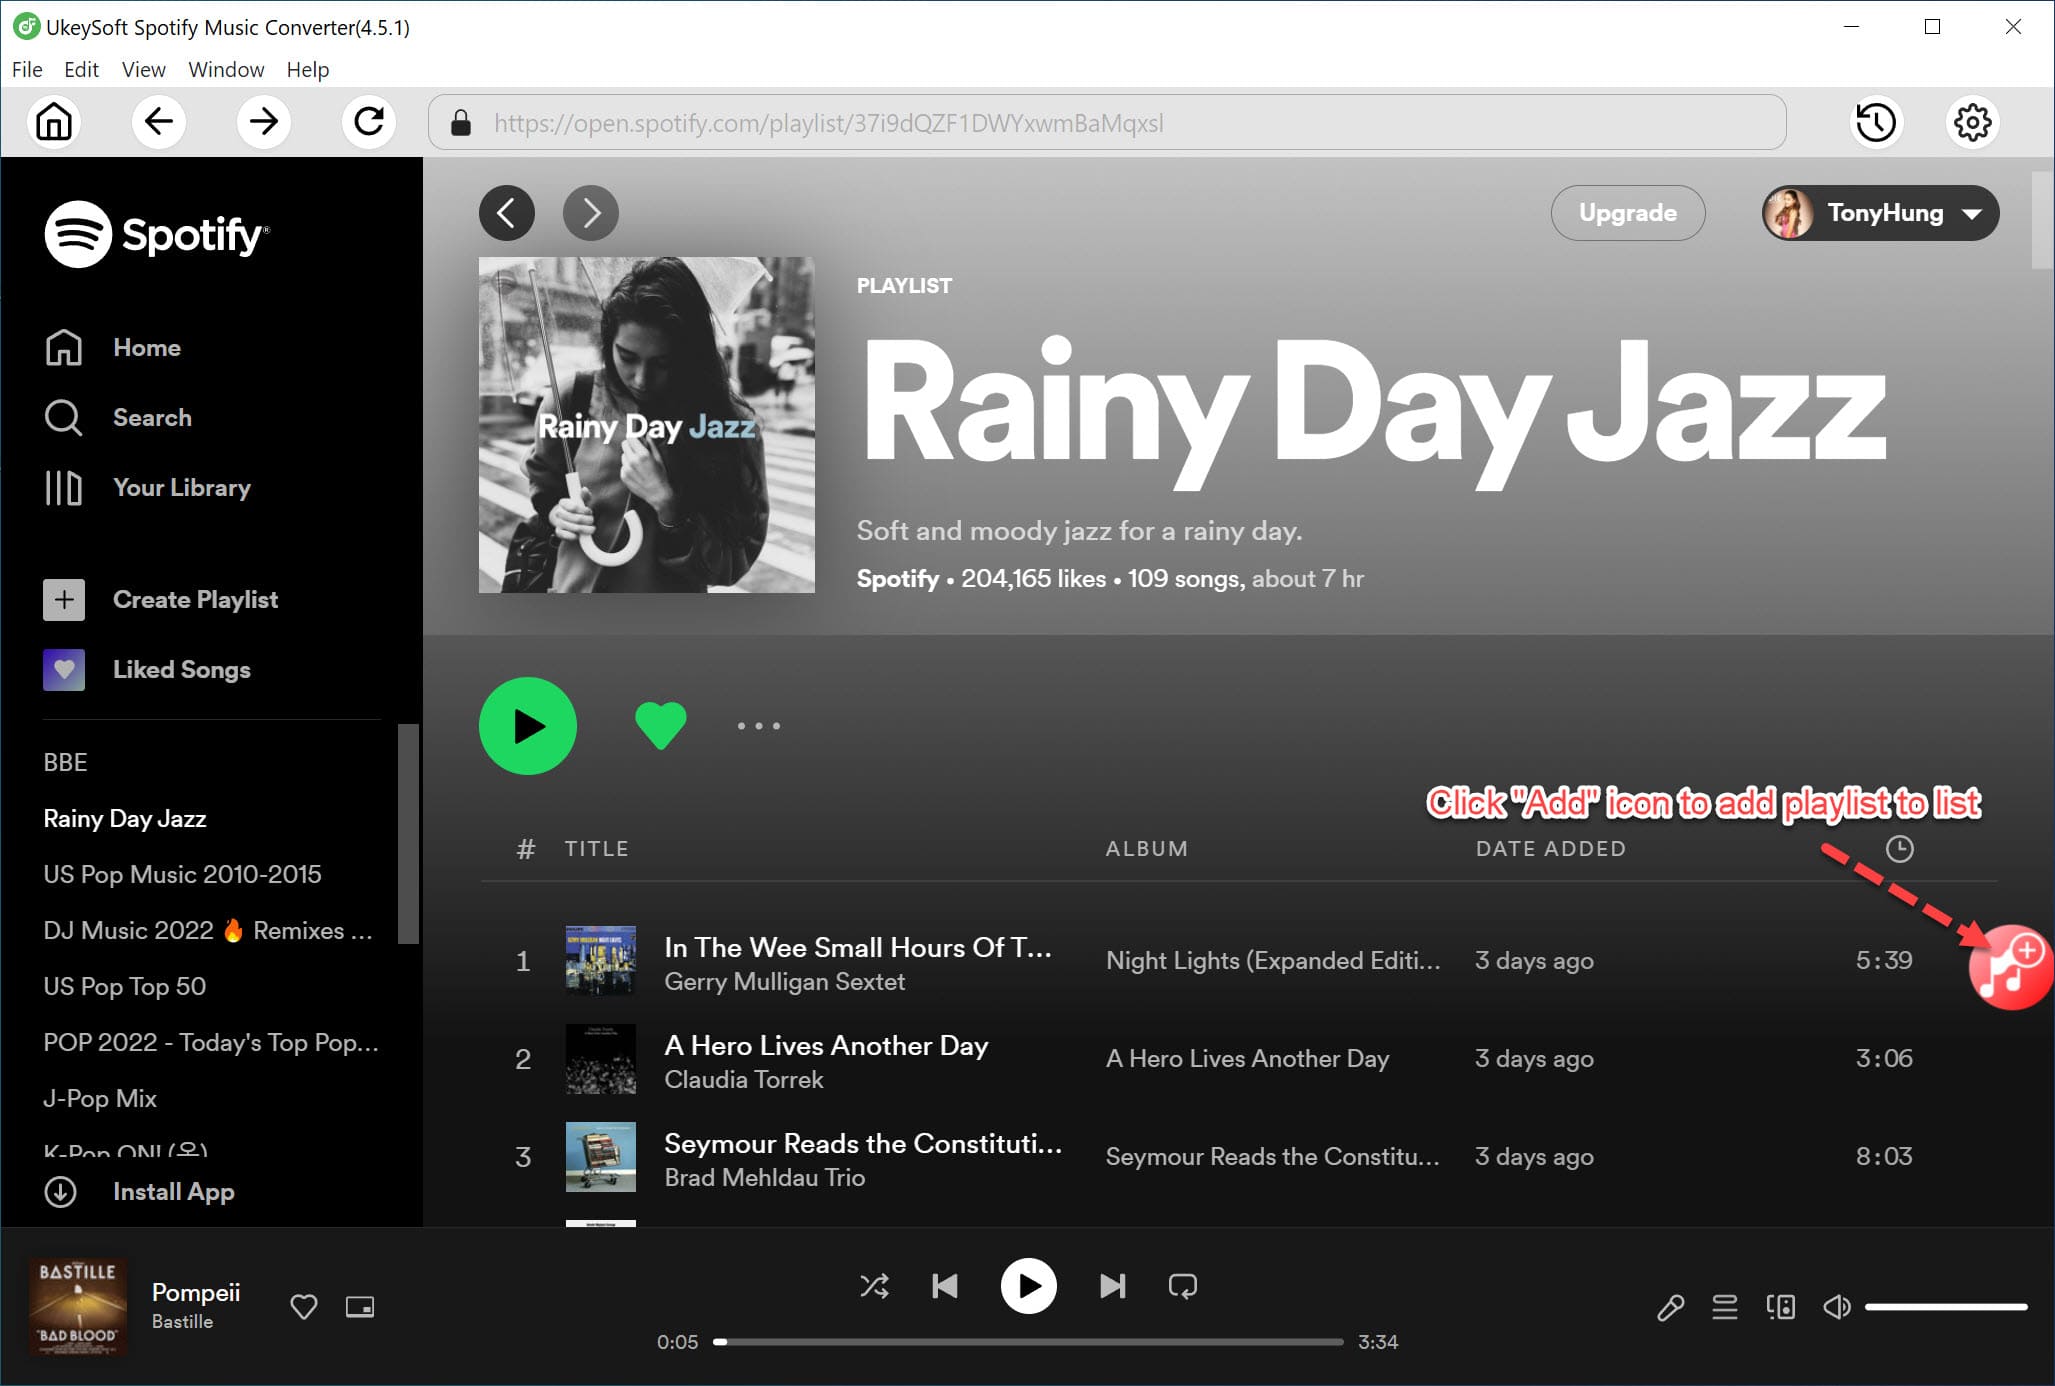Click the Skip next track icon

(1110, 1285)
